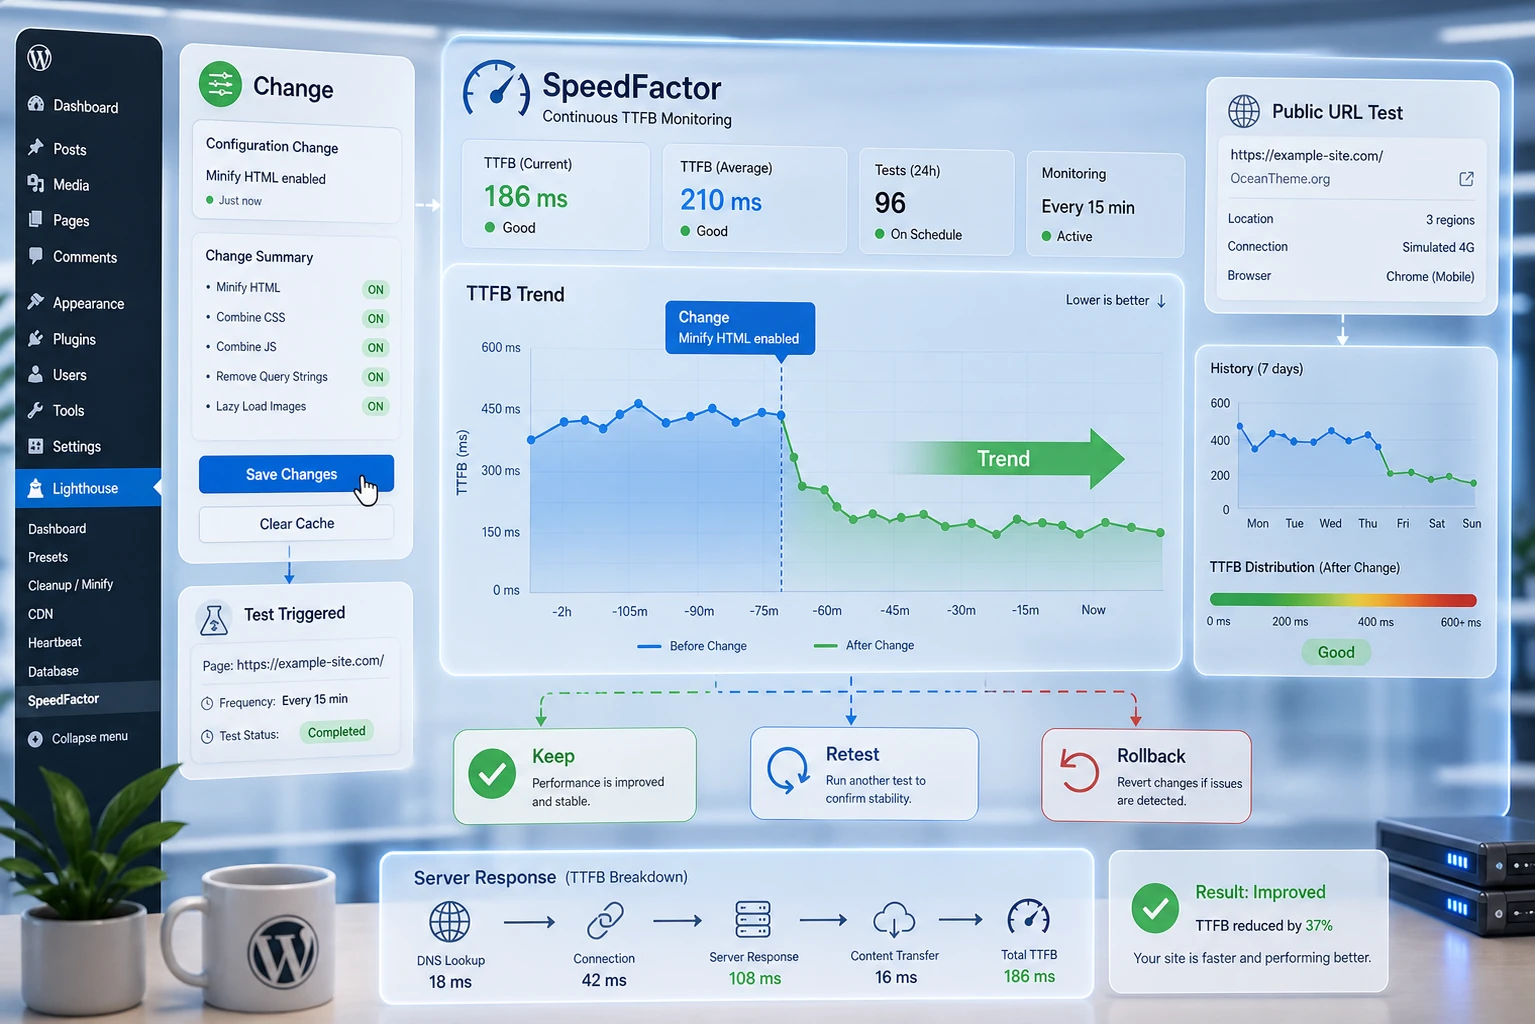
Task: Click the Dashboard gauge icon
Action: (x=36, y=105)
